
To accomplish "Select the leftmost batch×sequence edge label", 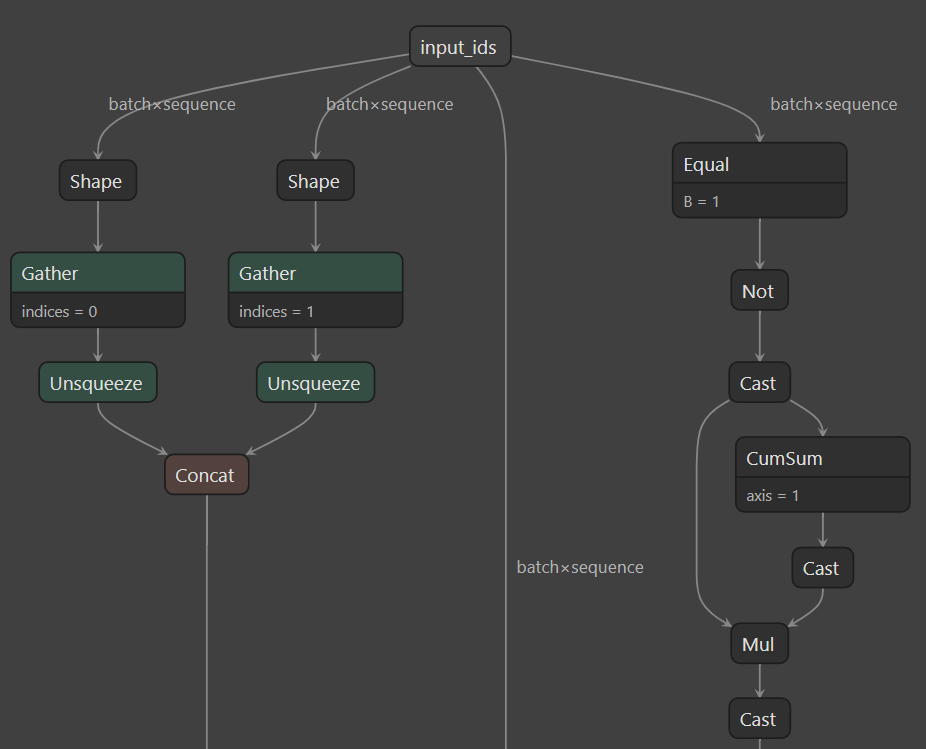I will tap(171, 104).
